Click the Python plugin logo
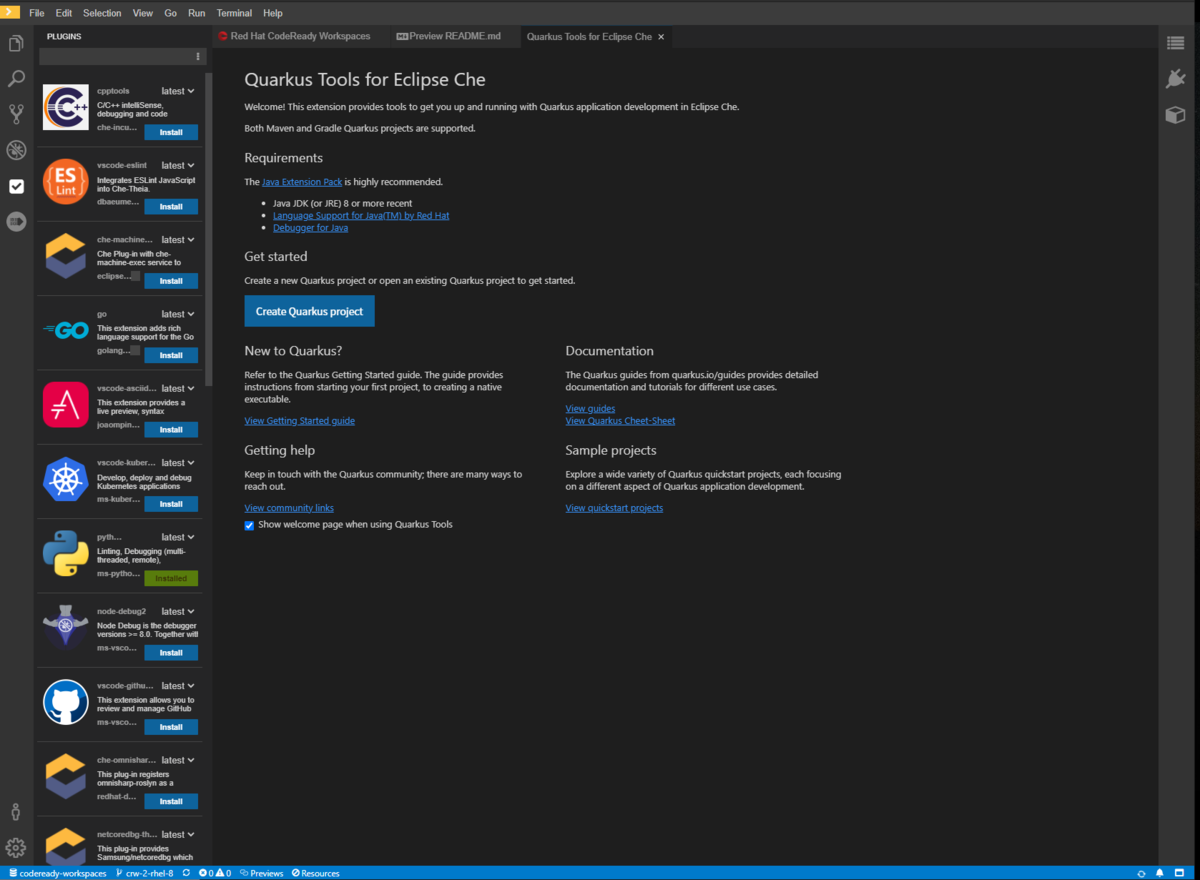Screen dimensions: 1200x880 66,553
